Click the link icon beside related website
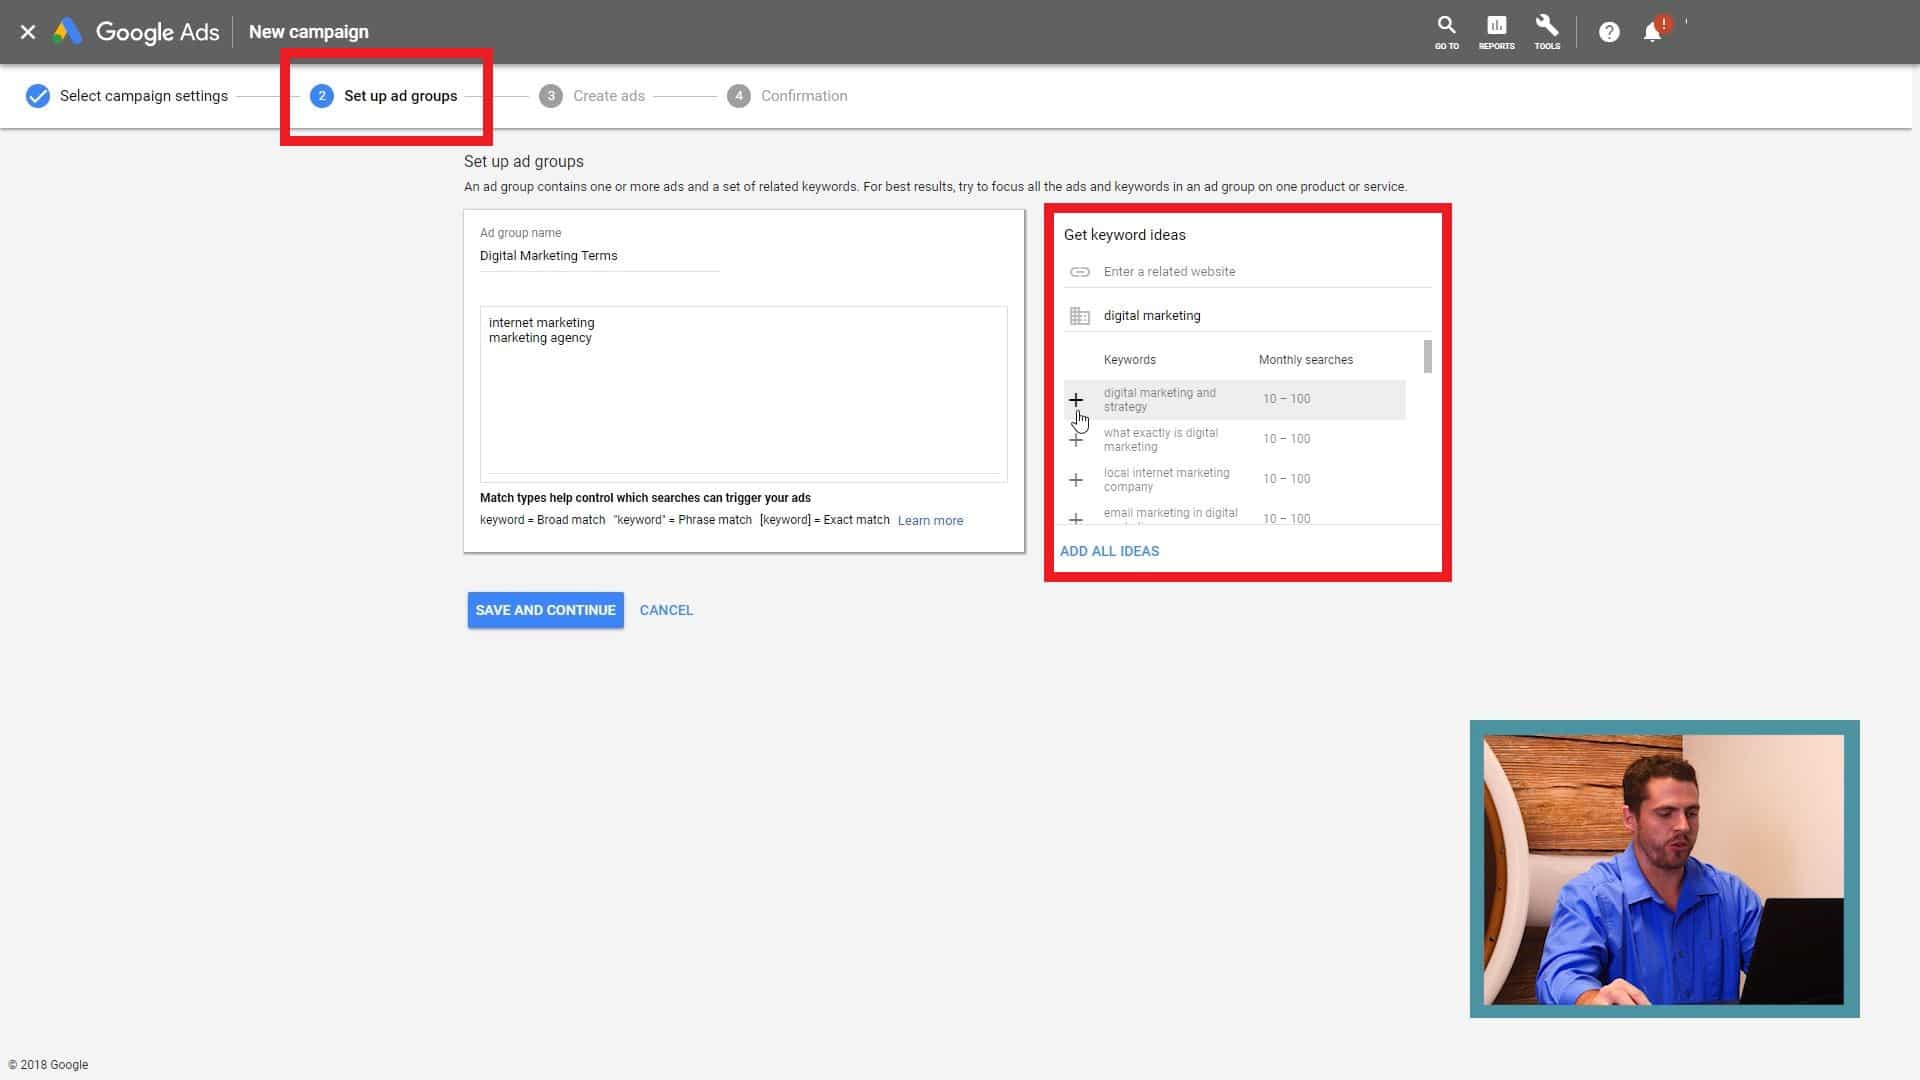Viewport: 1920px width, 1080px height. (x=1079, y=272)
